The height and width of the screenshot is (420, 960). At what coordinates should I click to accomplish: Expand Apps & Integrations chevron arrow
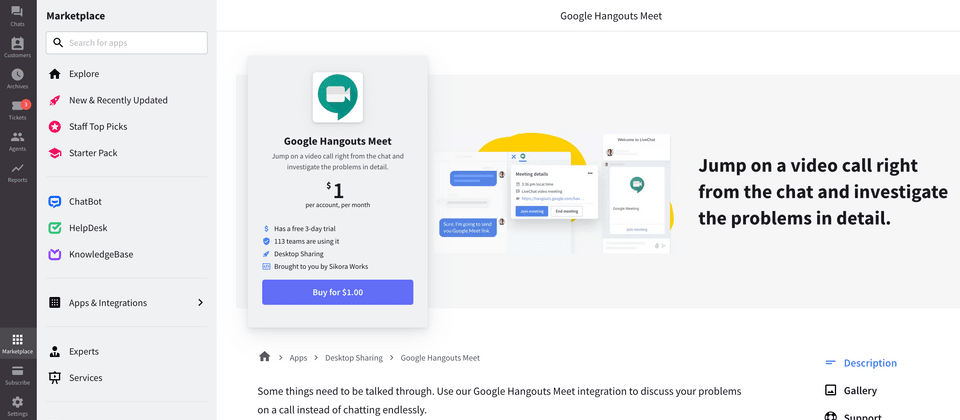click(200, 302)
